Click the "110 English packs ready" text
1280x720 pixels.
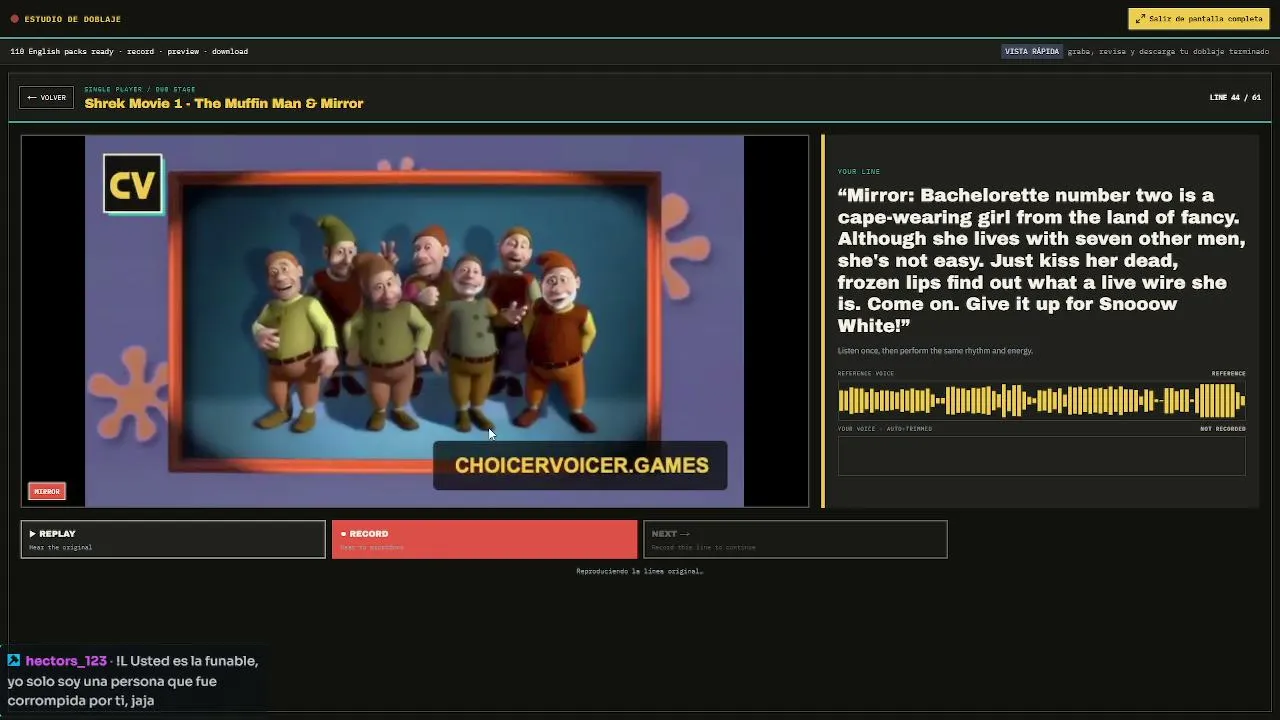(x=62, y=51)
